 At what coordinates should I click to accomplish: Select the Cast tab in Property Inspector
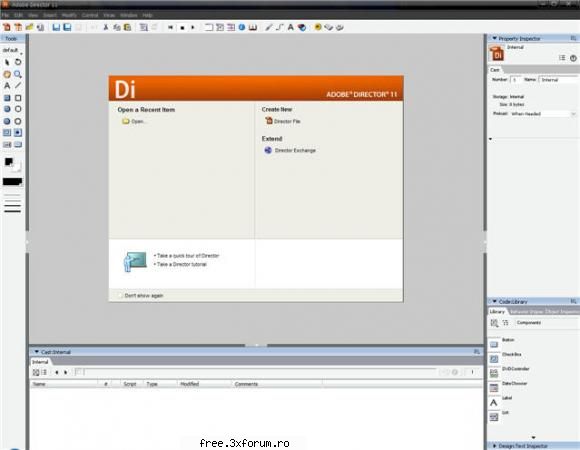[495, 70]
